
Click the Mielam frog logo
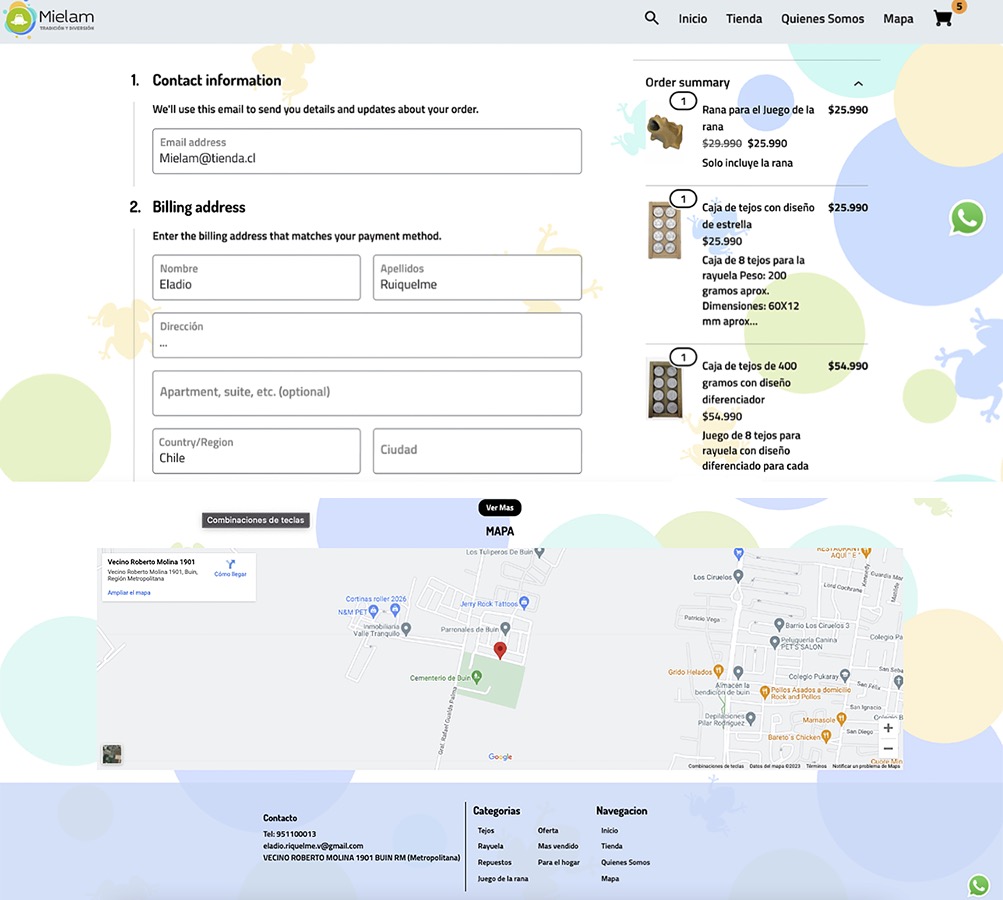(20, 20)
